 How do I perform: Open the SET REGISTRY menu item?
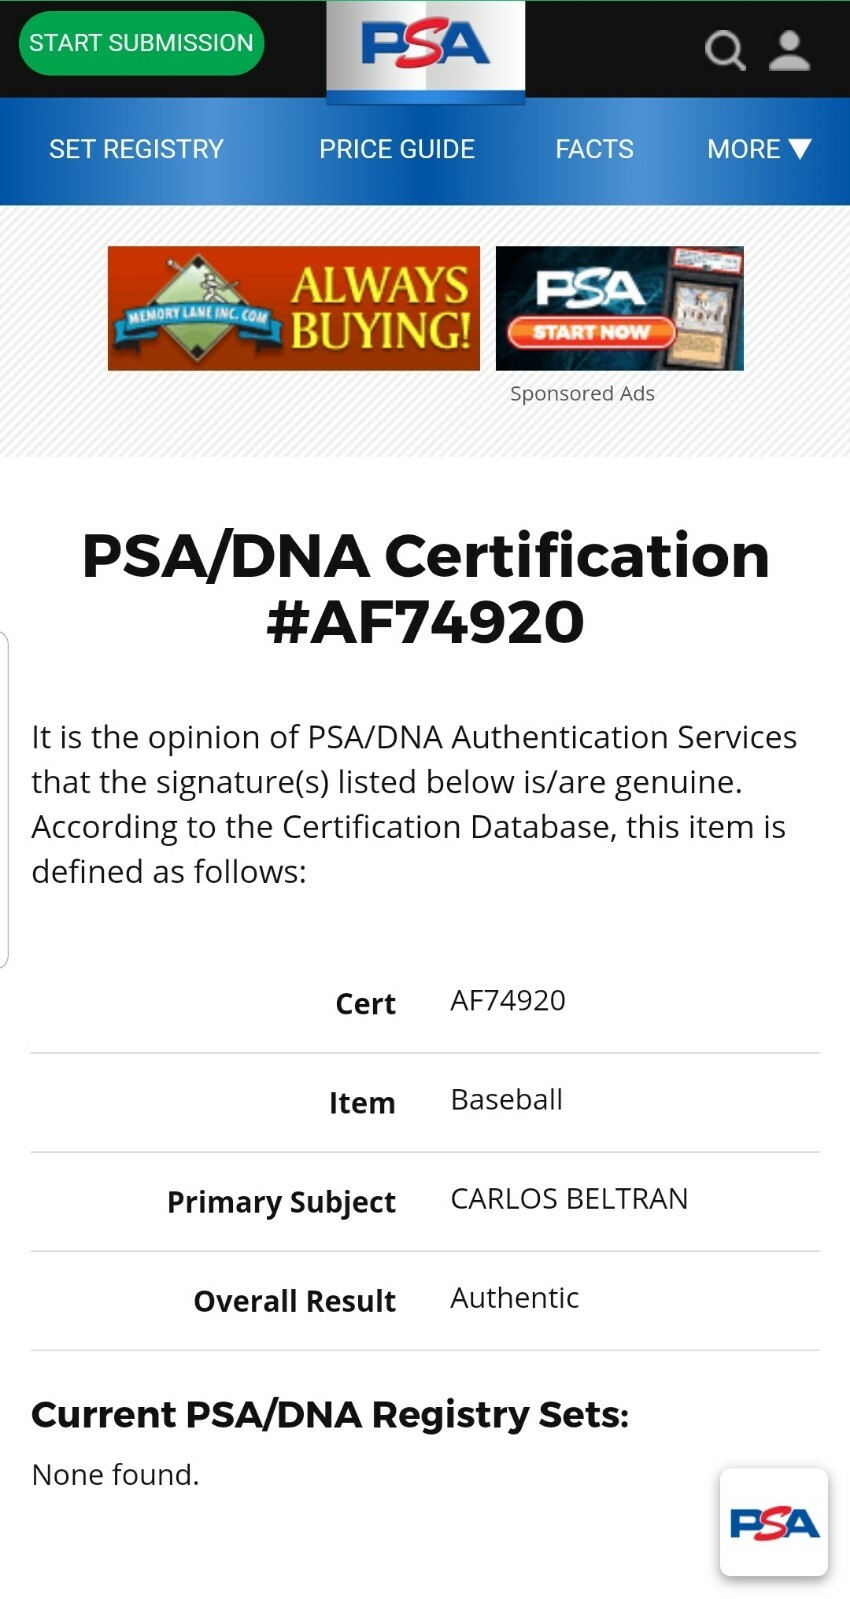(x=137, y=149)
